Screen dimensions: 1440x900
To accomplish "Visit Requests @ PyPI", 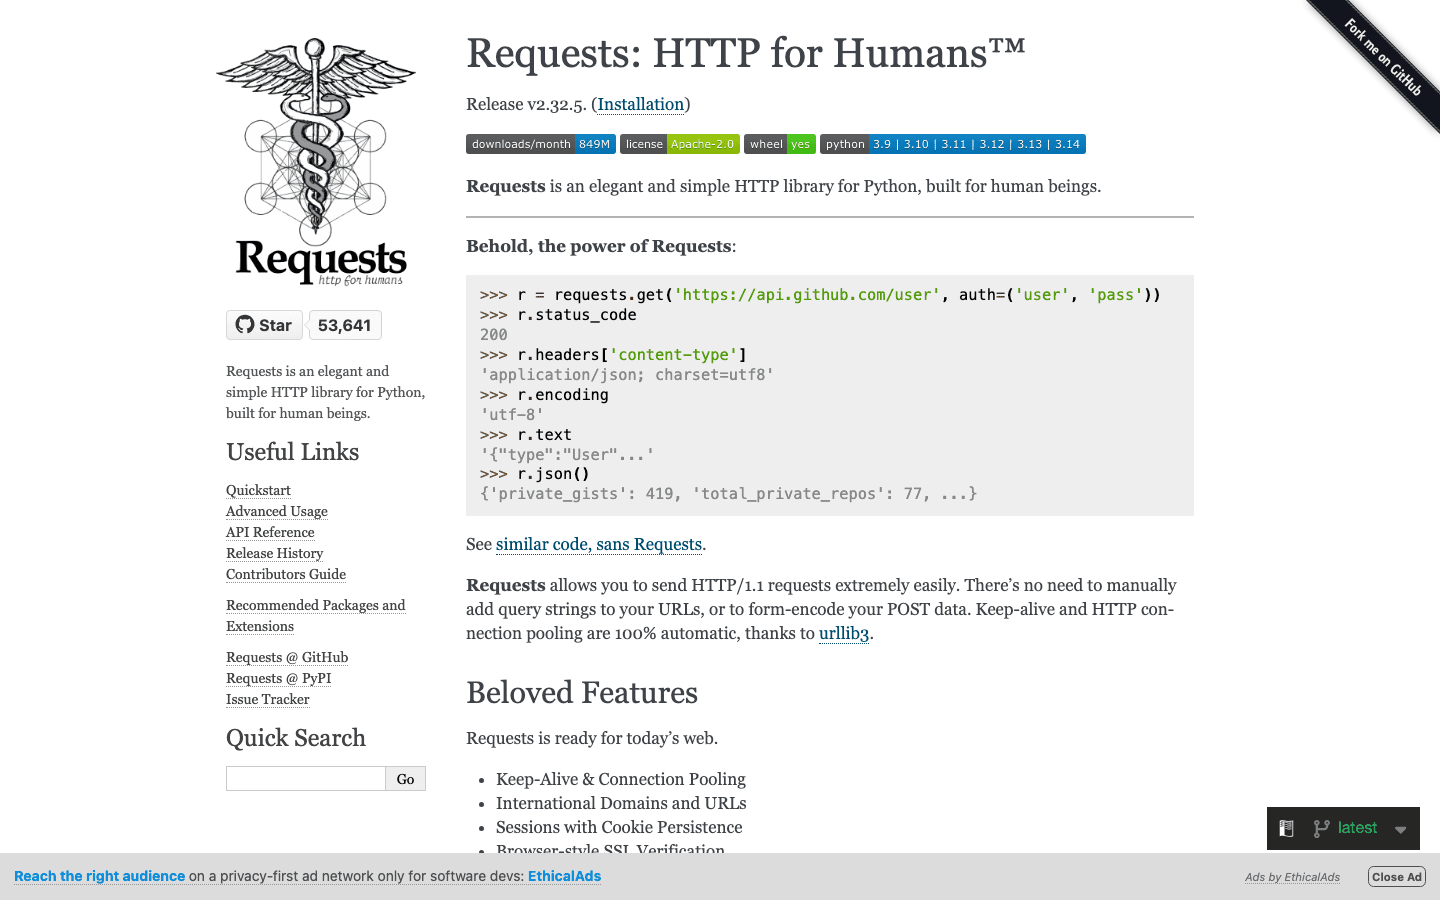I will pyautogui.click(x=278, y=678).
